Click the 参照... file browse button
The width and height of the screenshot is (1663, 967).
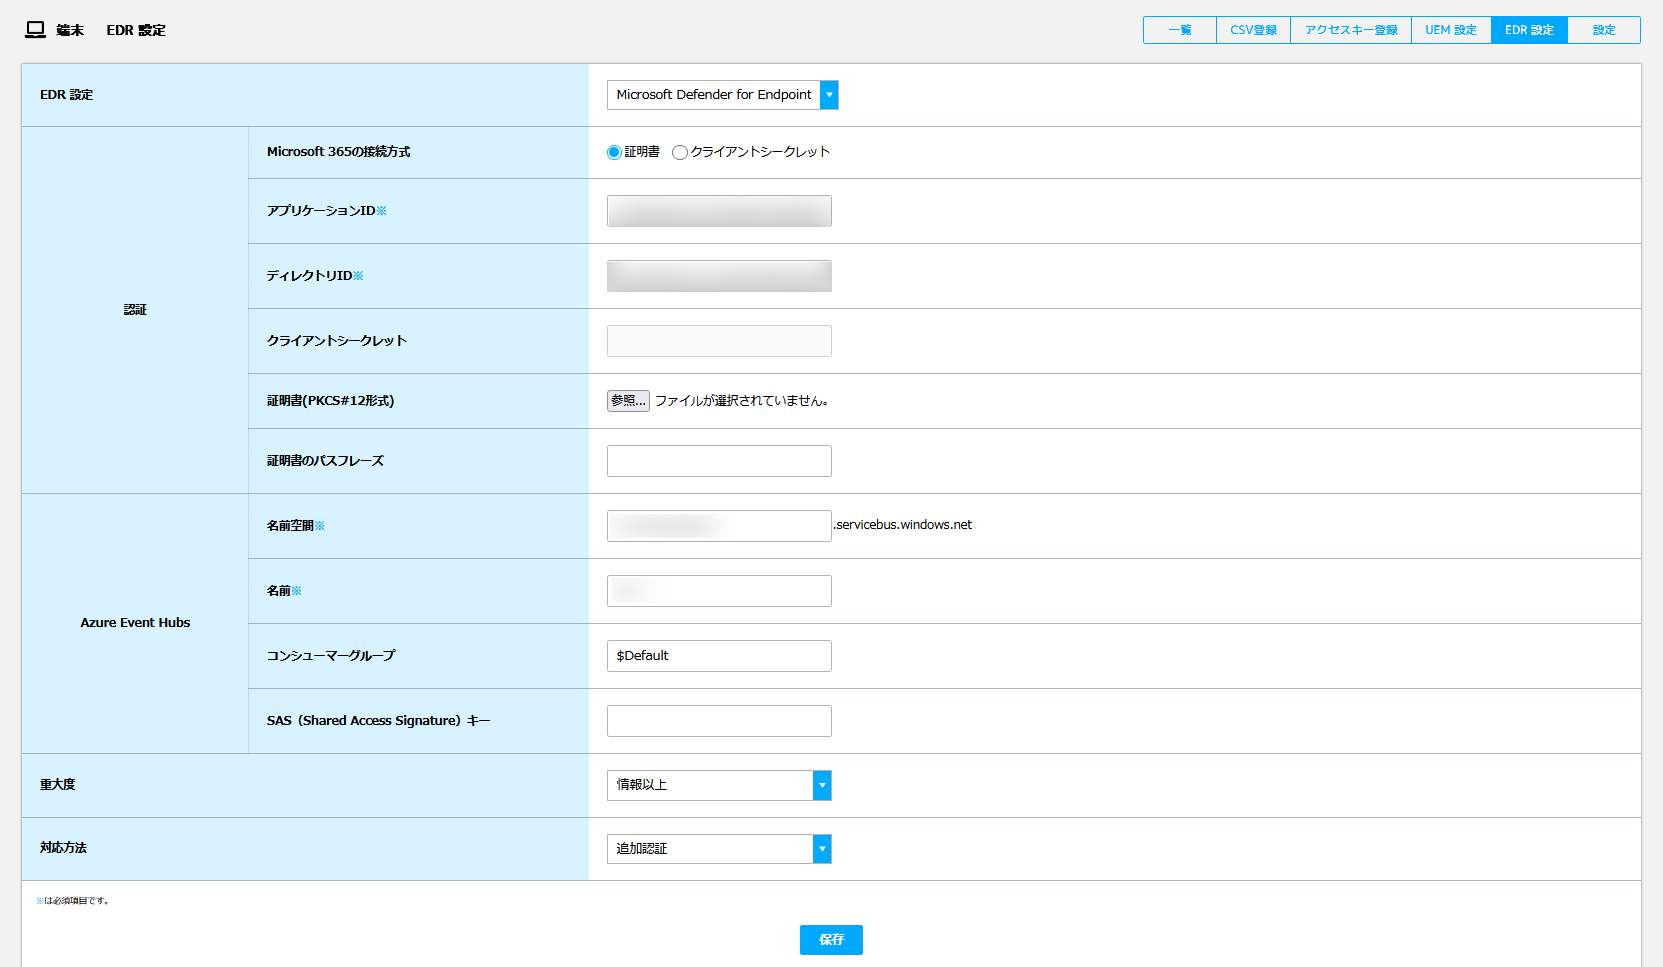tap(628, 401)
